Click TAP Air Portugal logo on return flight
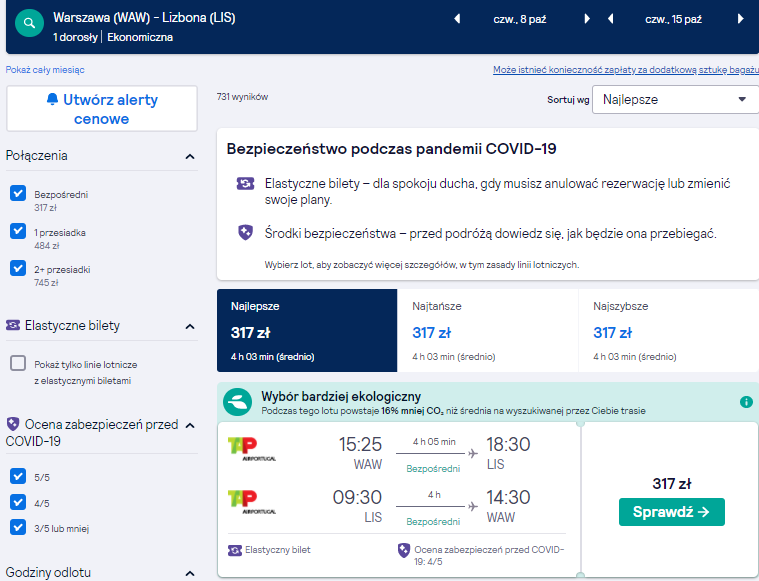The image size is (759, 581). 252,502
